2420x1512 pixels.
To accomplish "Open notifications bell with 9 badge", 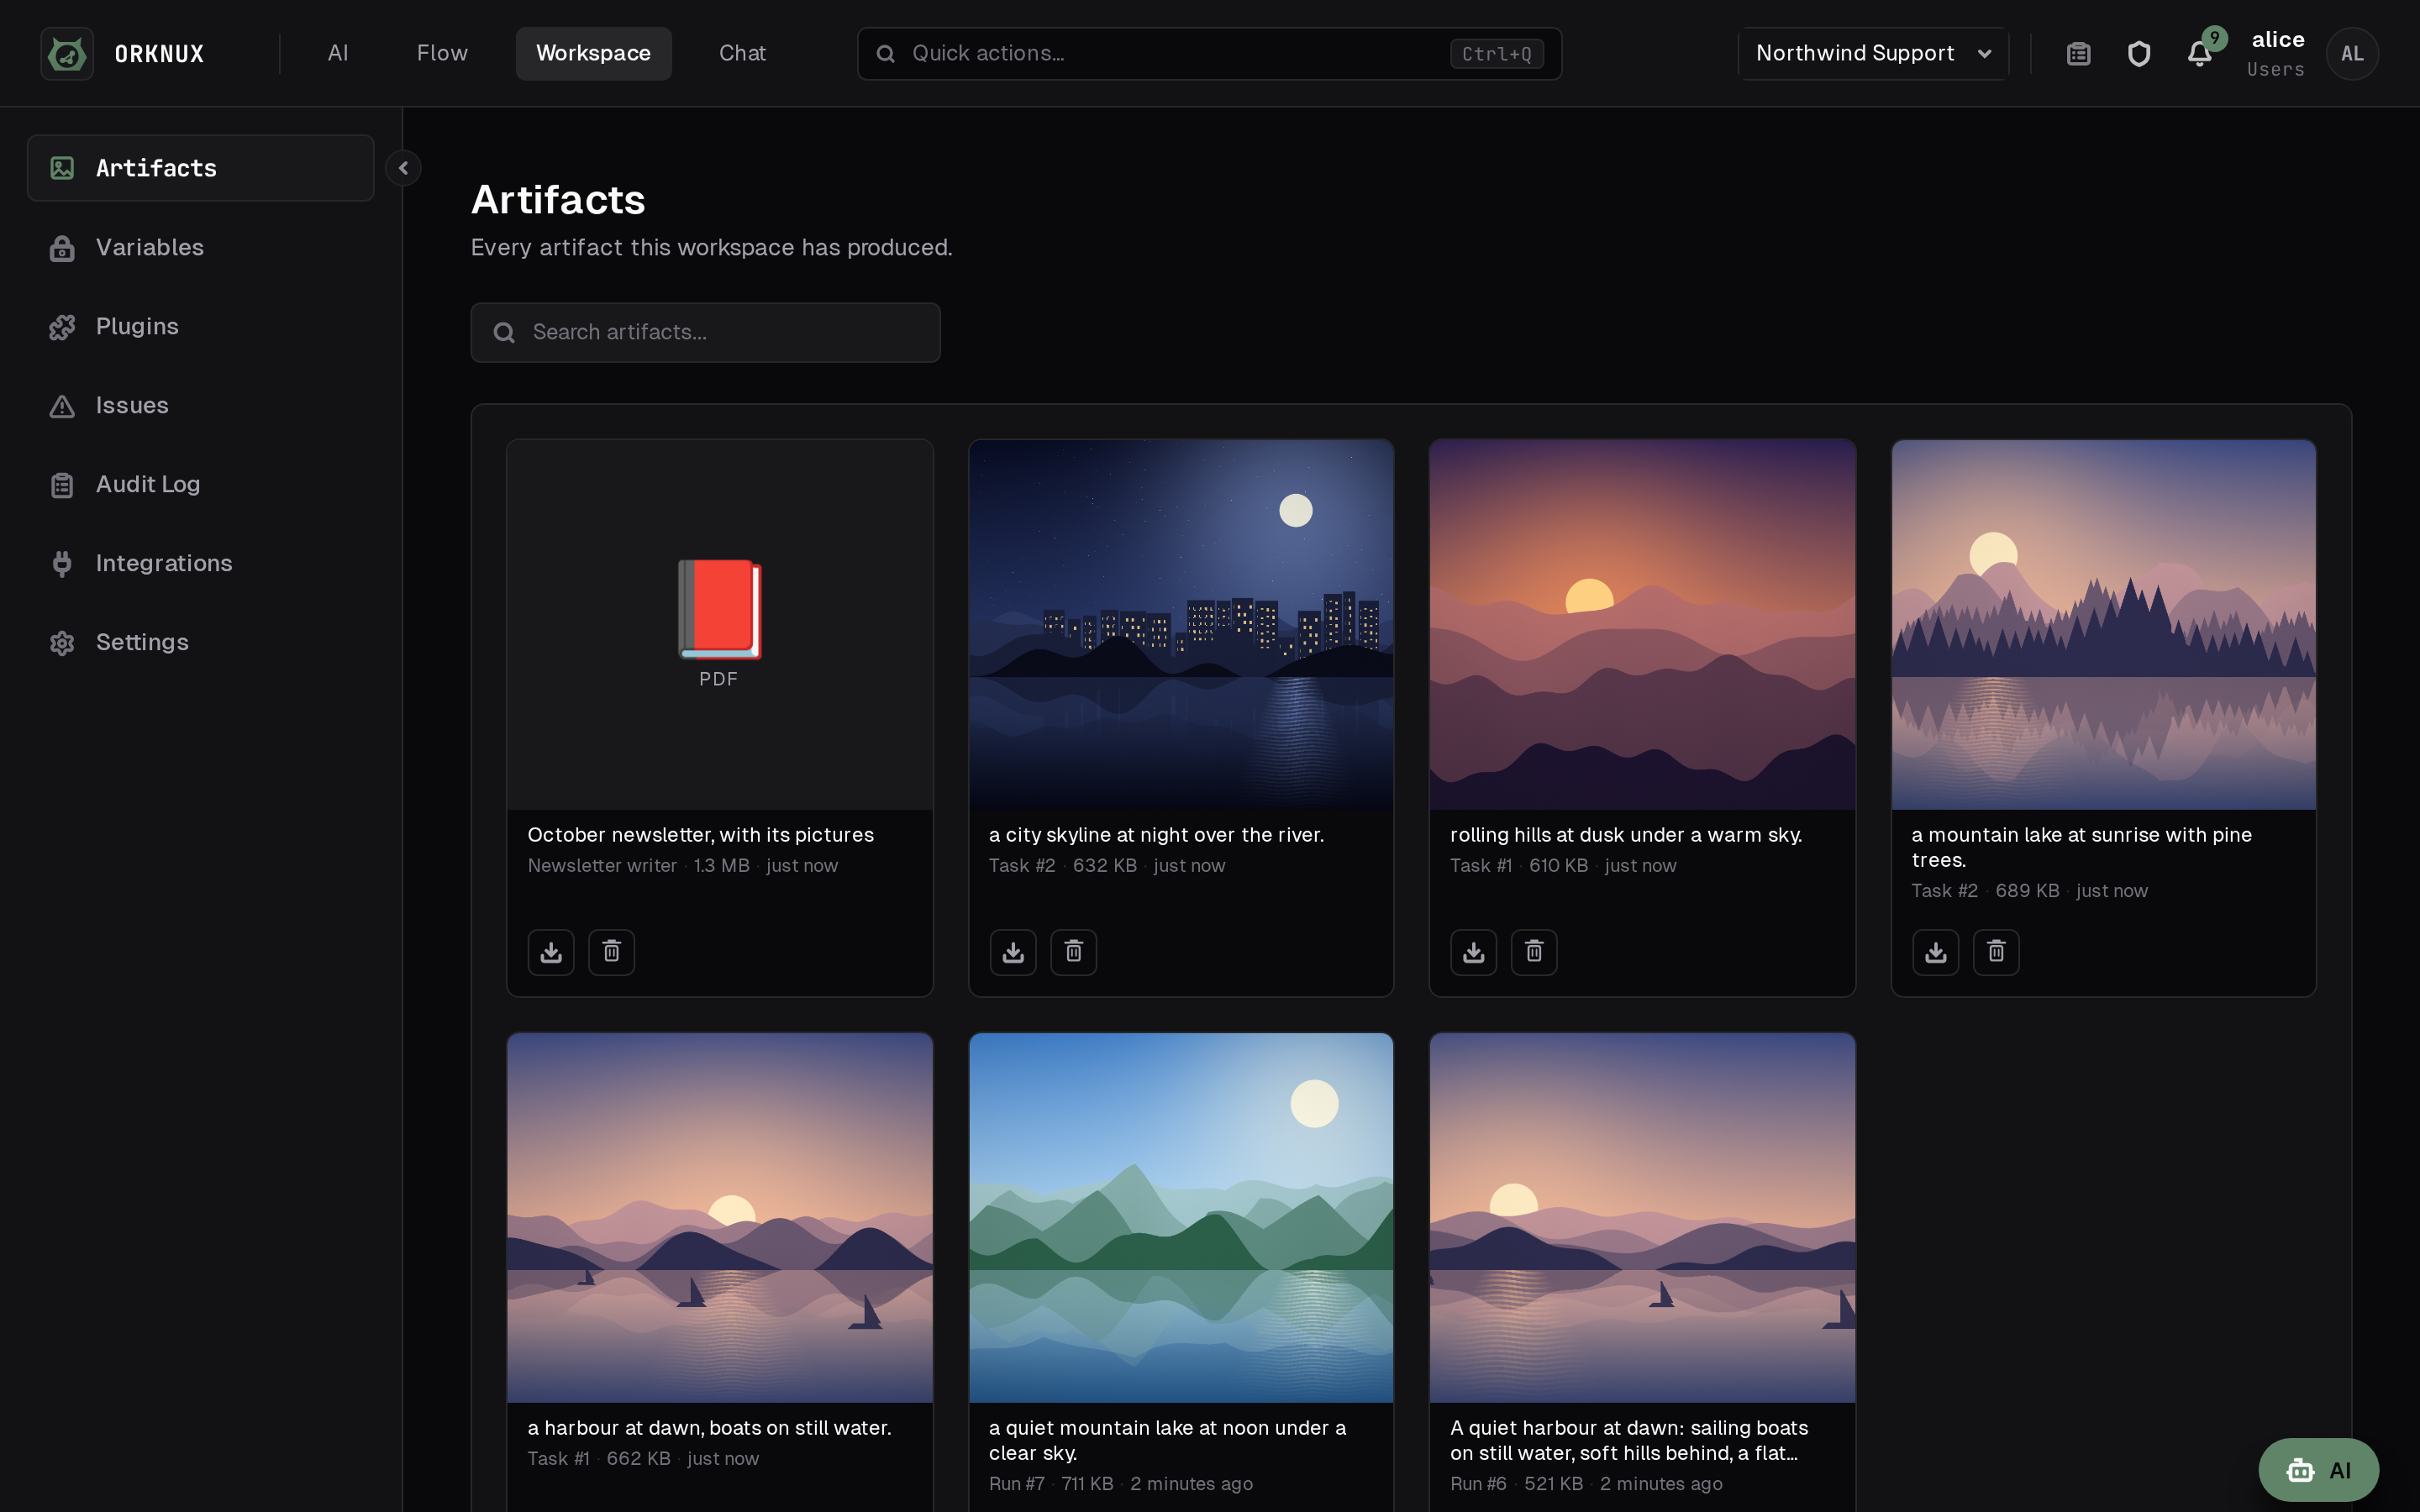I will pos(2199,53).
